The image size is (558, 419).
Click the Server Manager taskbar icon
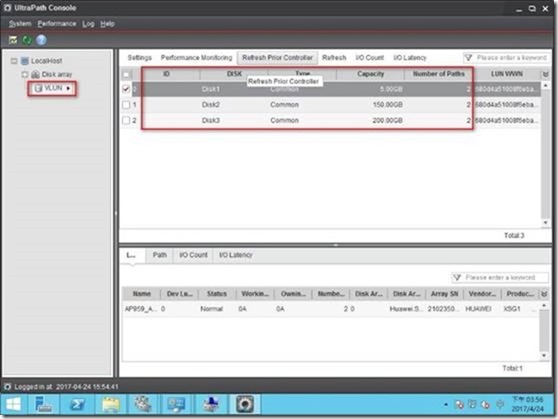(x=43, y=404)
